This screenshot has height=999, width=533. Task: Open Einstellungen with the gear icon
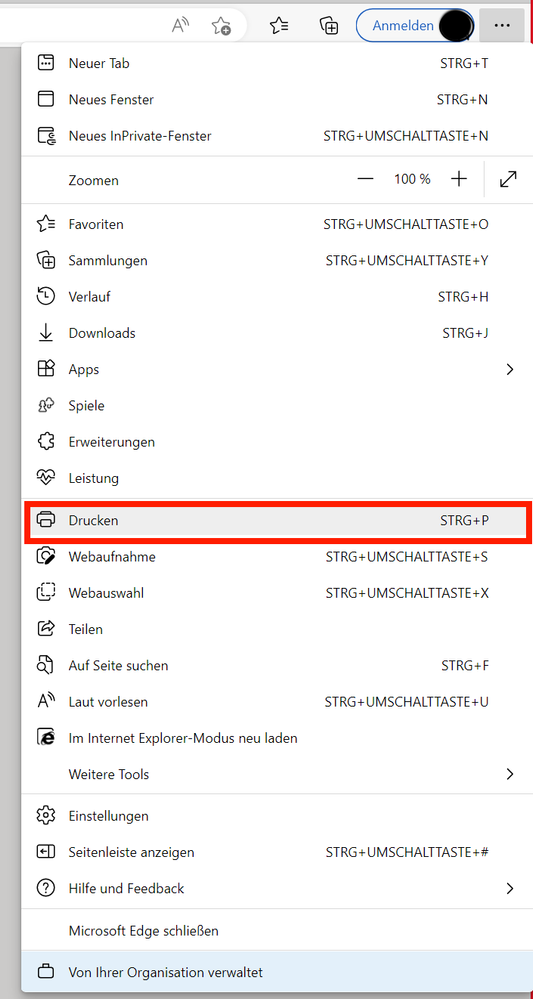46,816
